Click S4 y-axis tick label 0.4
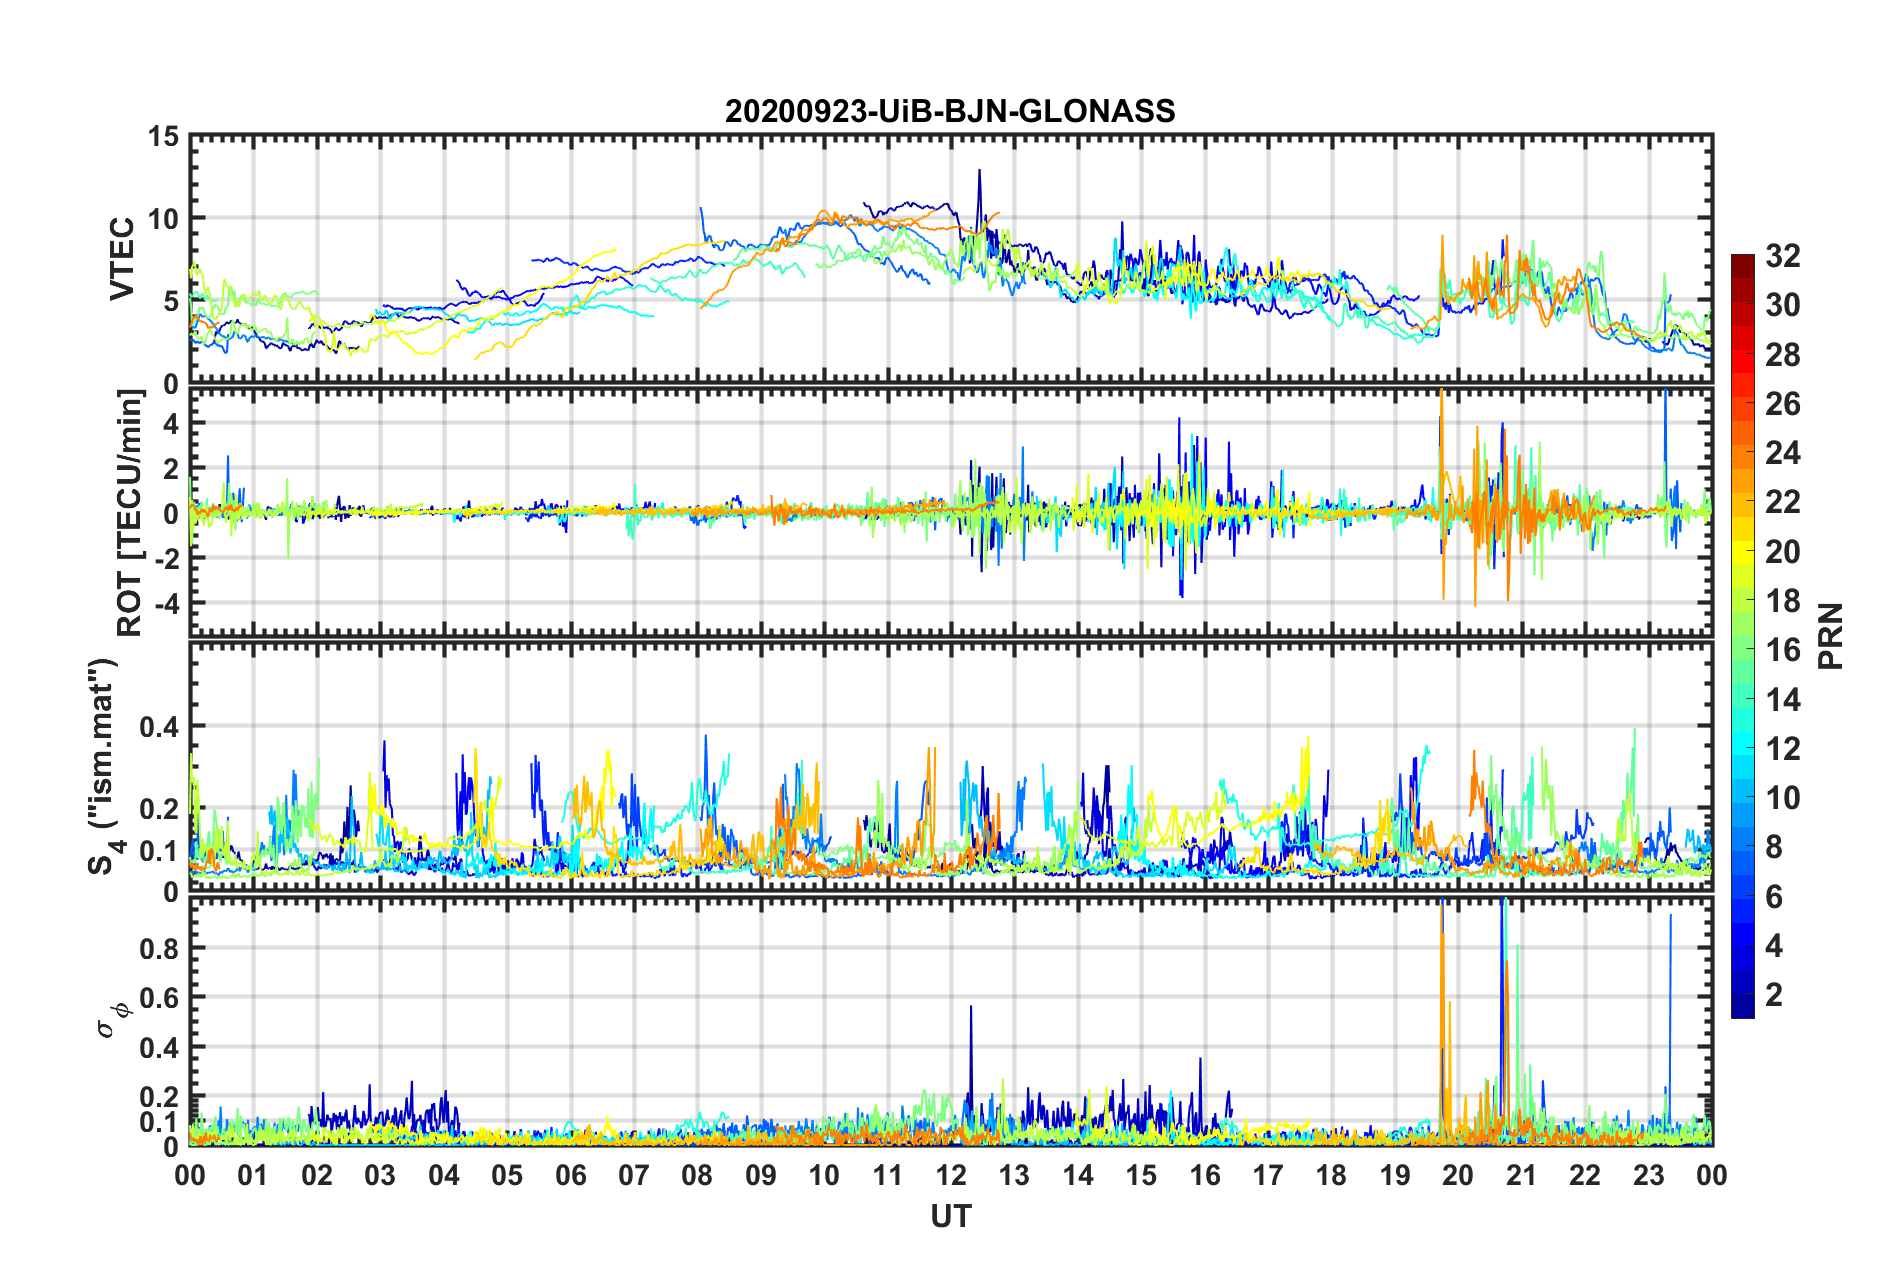 160,727
